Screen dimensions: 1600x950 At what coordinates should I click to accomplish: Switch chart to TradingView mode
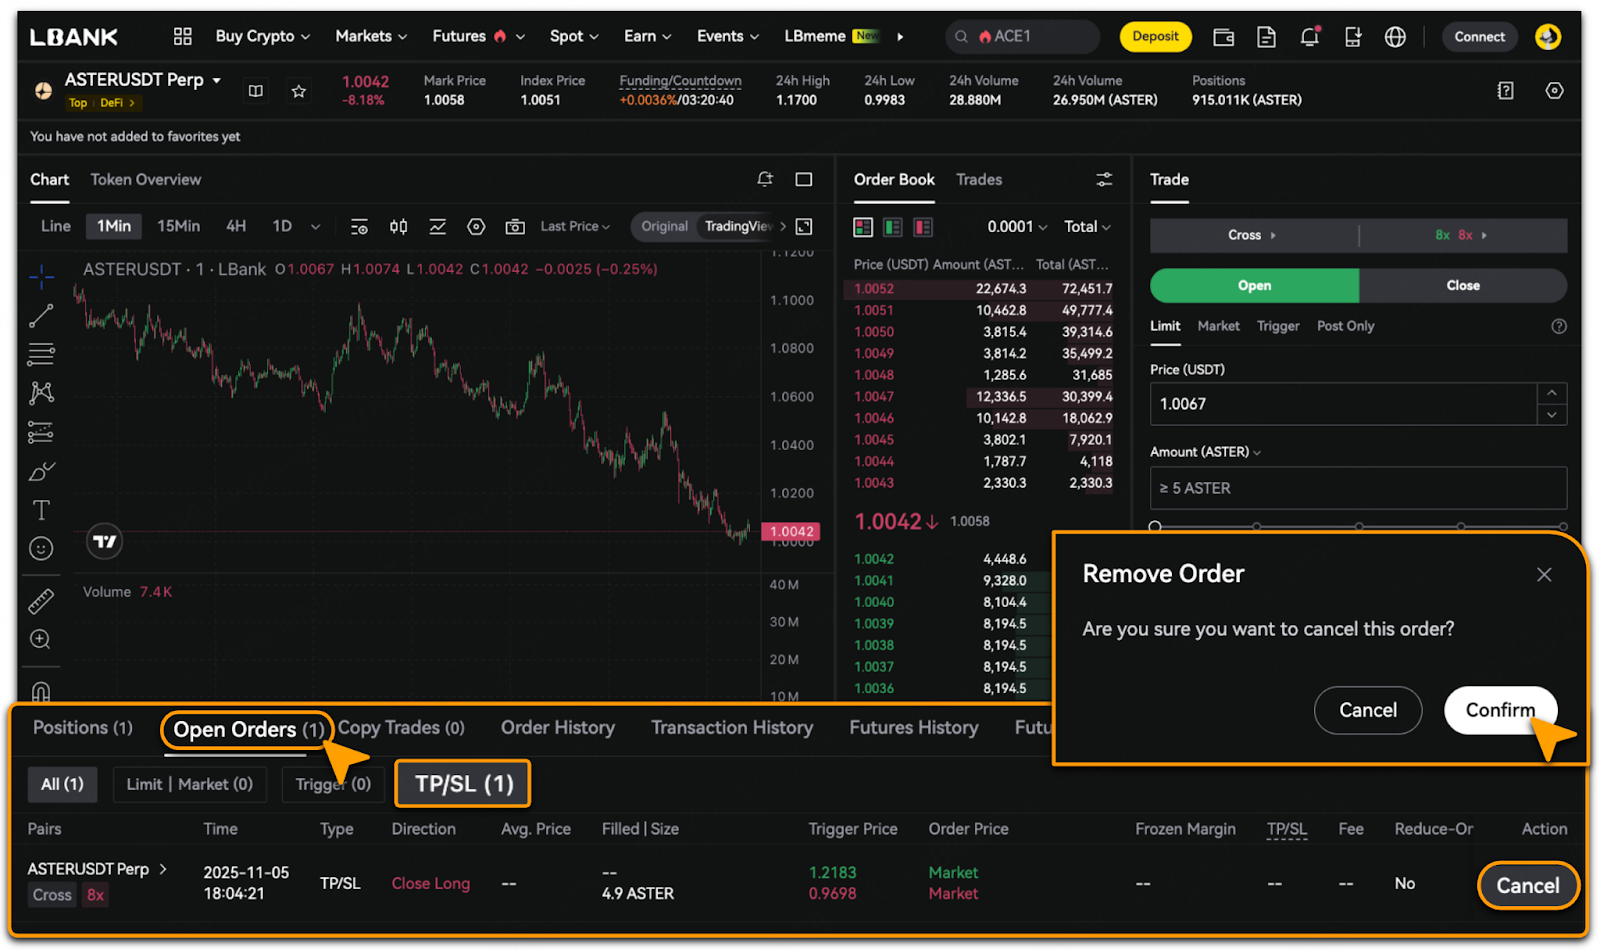738,227
